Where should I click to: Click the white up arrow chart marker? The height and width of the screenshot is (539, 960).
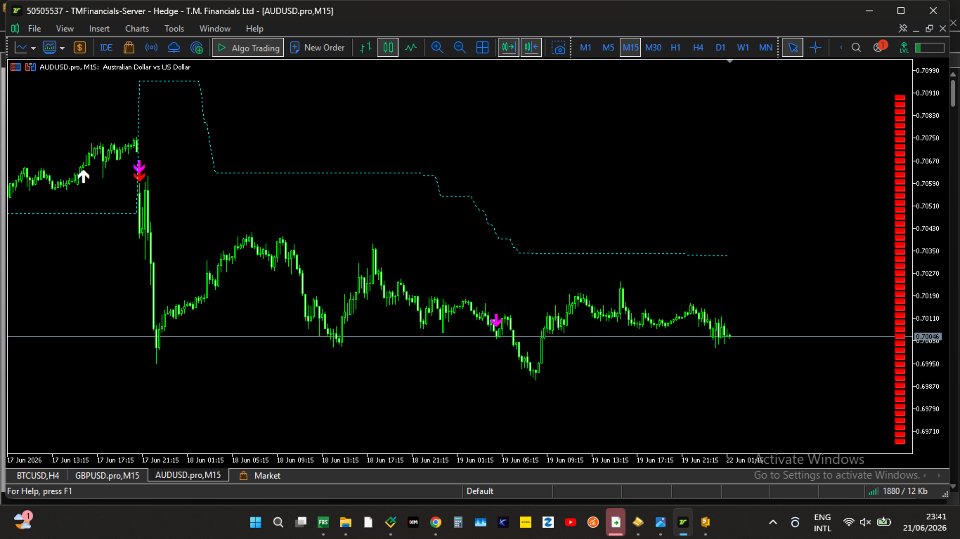83,176
